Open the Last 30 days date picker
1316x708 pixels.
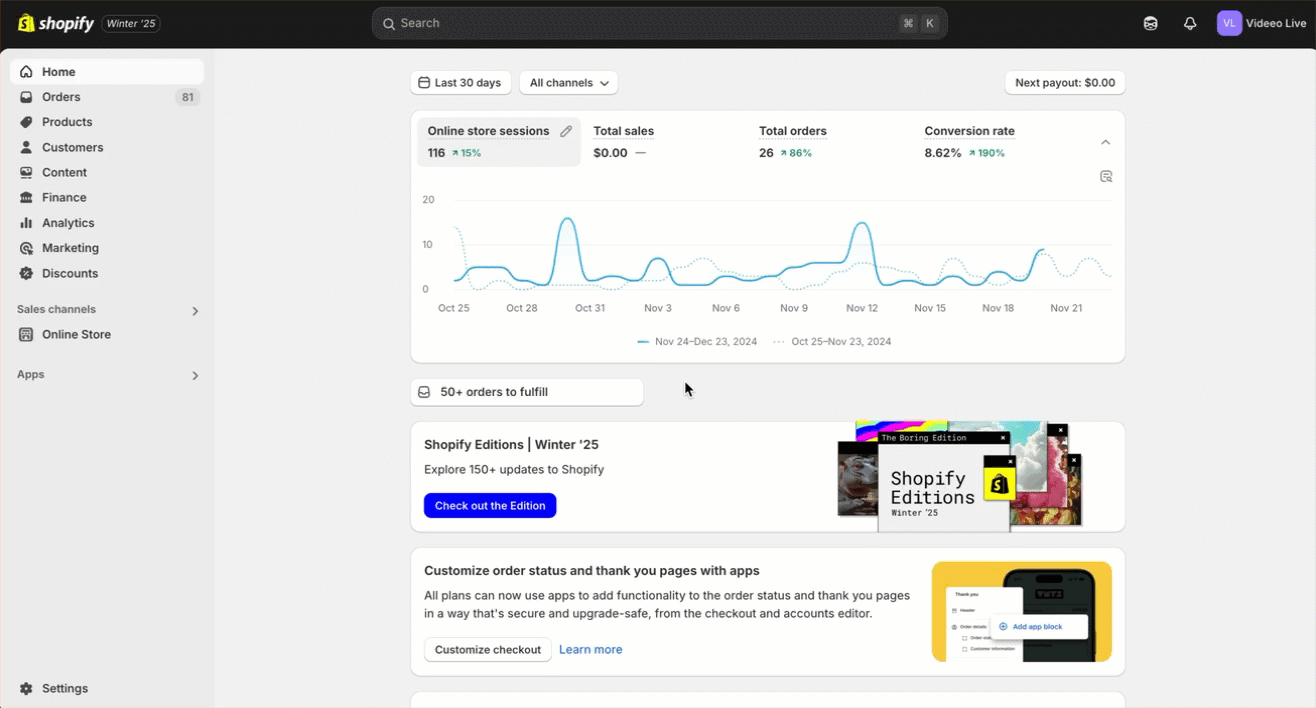pos(460,83)
